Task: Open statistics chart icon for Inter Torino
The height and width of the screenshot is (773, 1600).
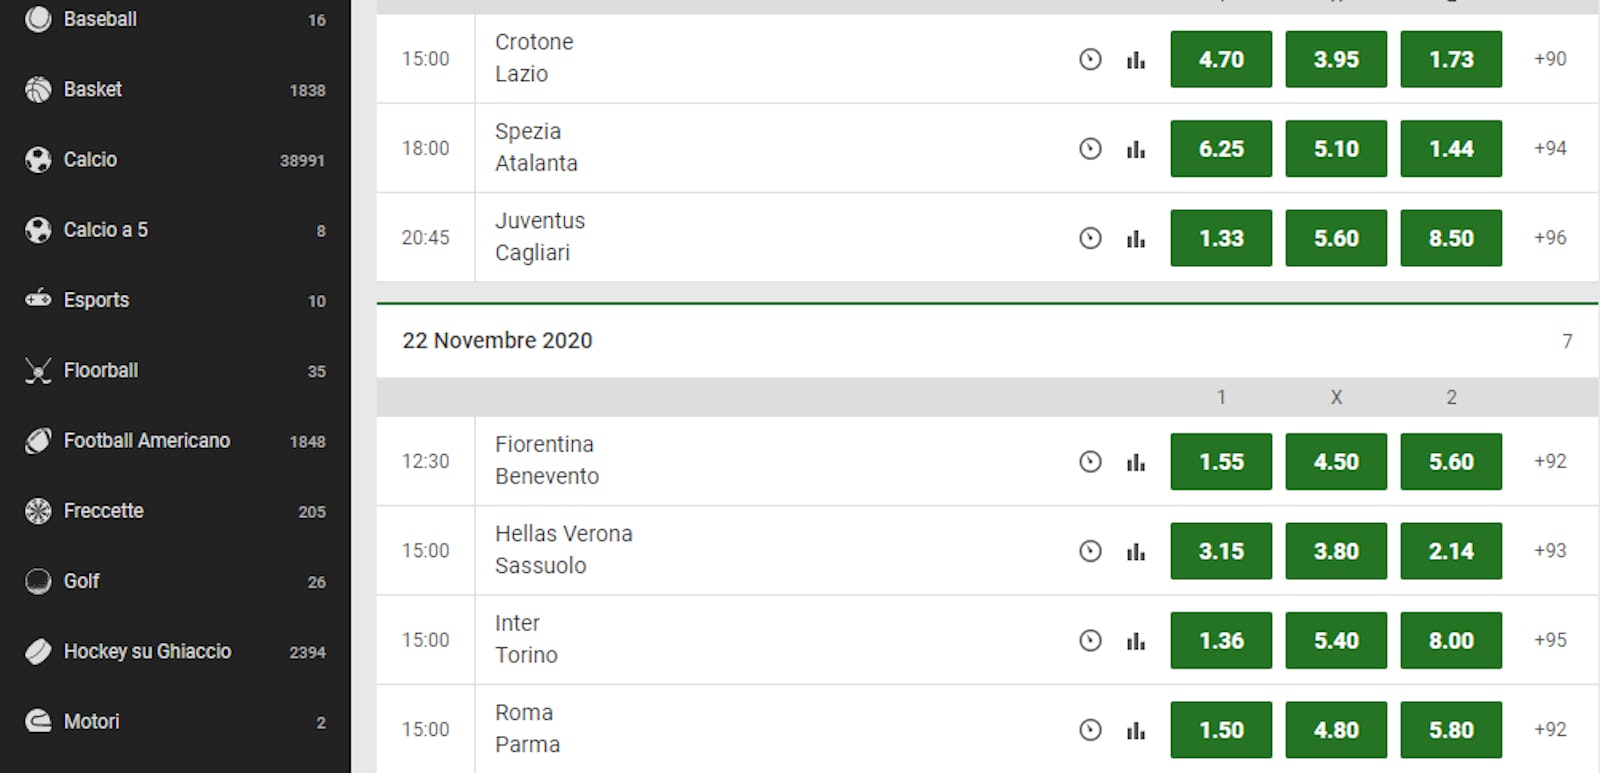Action: (1135, 641)
